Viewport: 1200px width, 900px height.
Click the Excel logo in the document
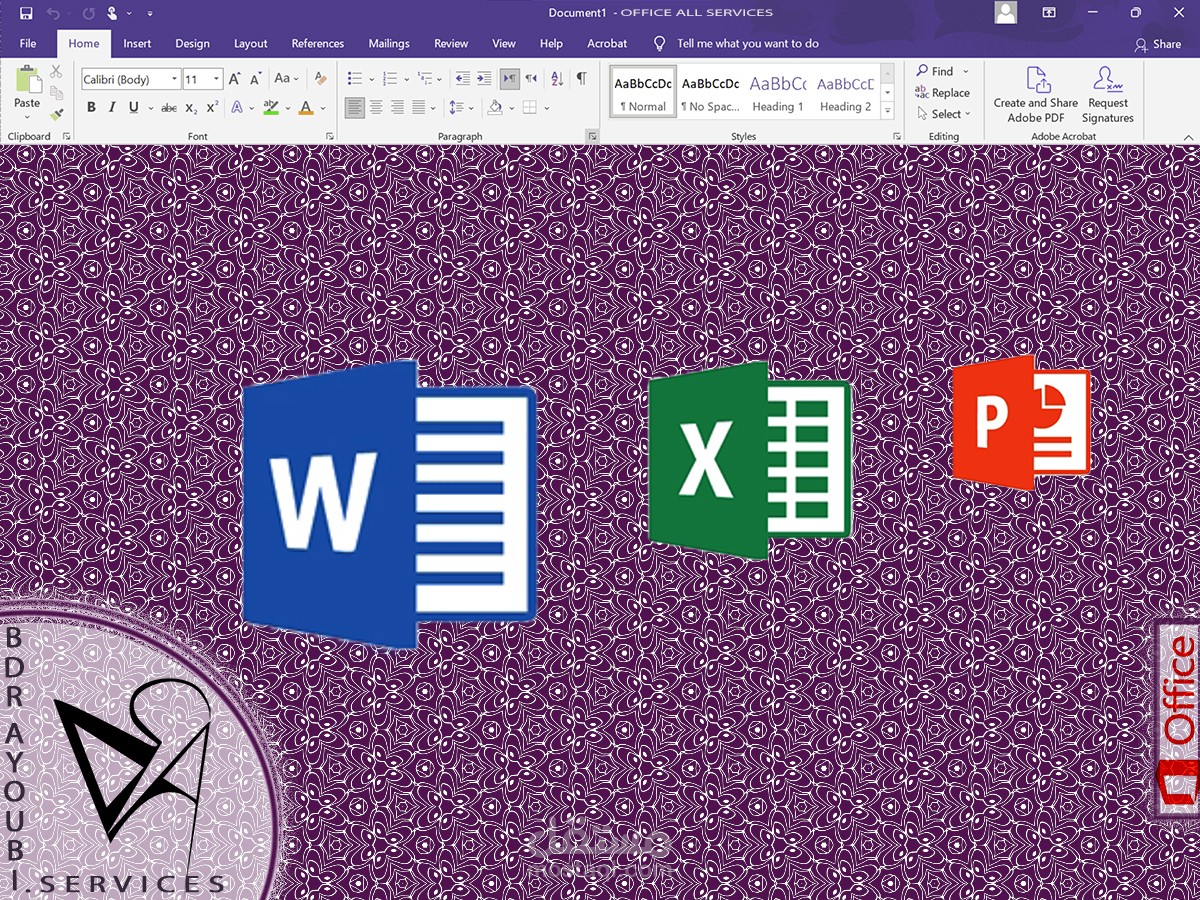click(750, 460)
